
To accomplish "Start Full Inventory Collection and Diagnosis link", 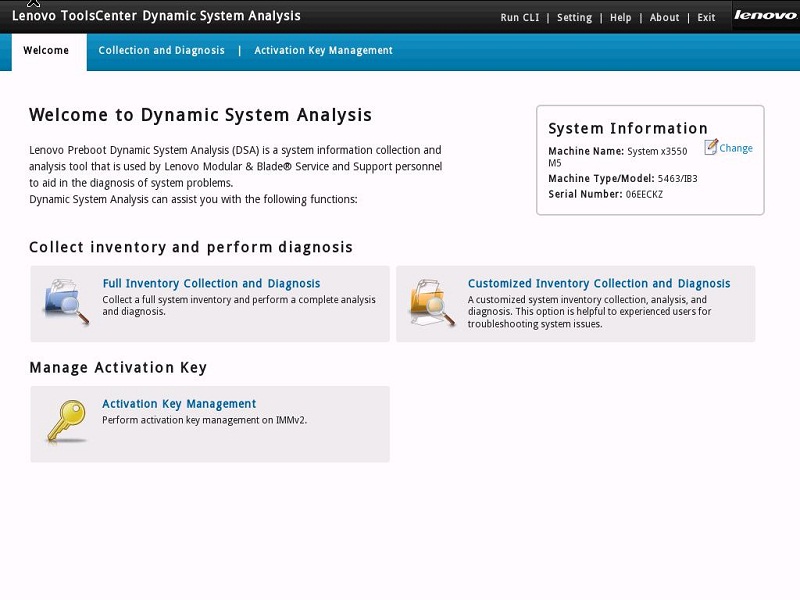I will [211, 284].
